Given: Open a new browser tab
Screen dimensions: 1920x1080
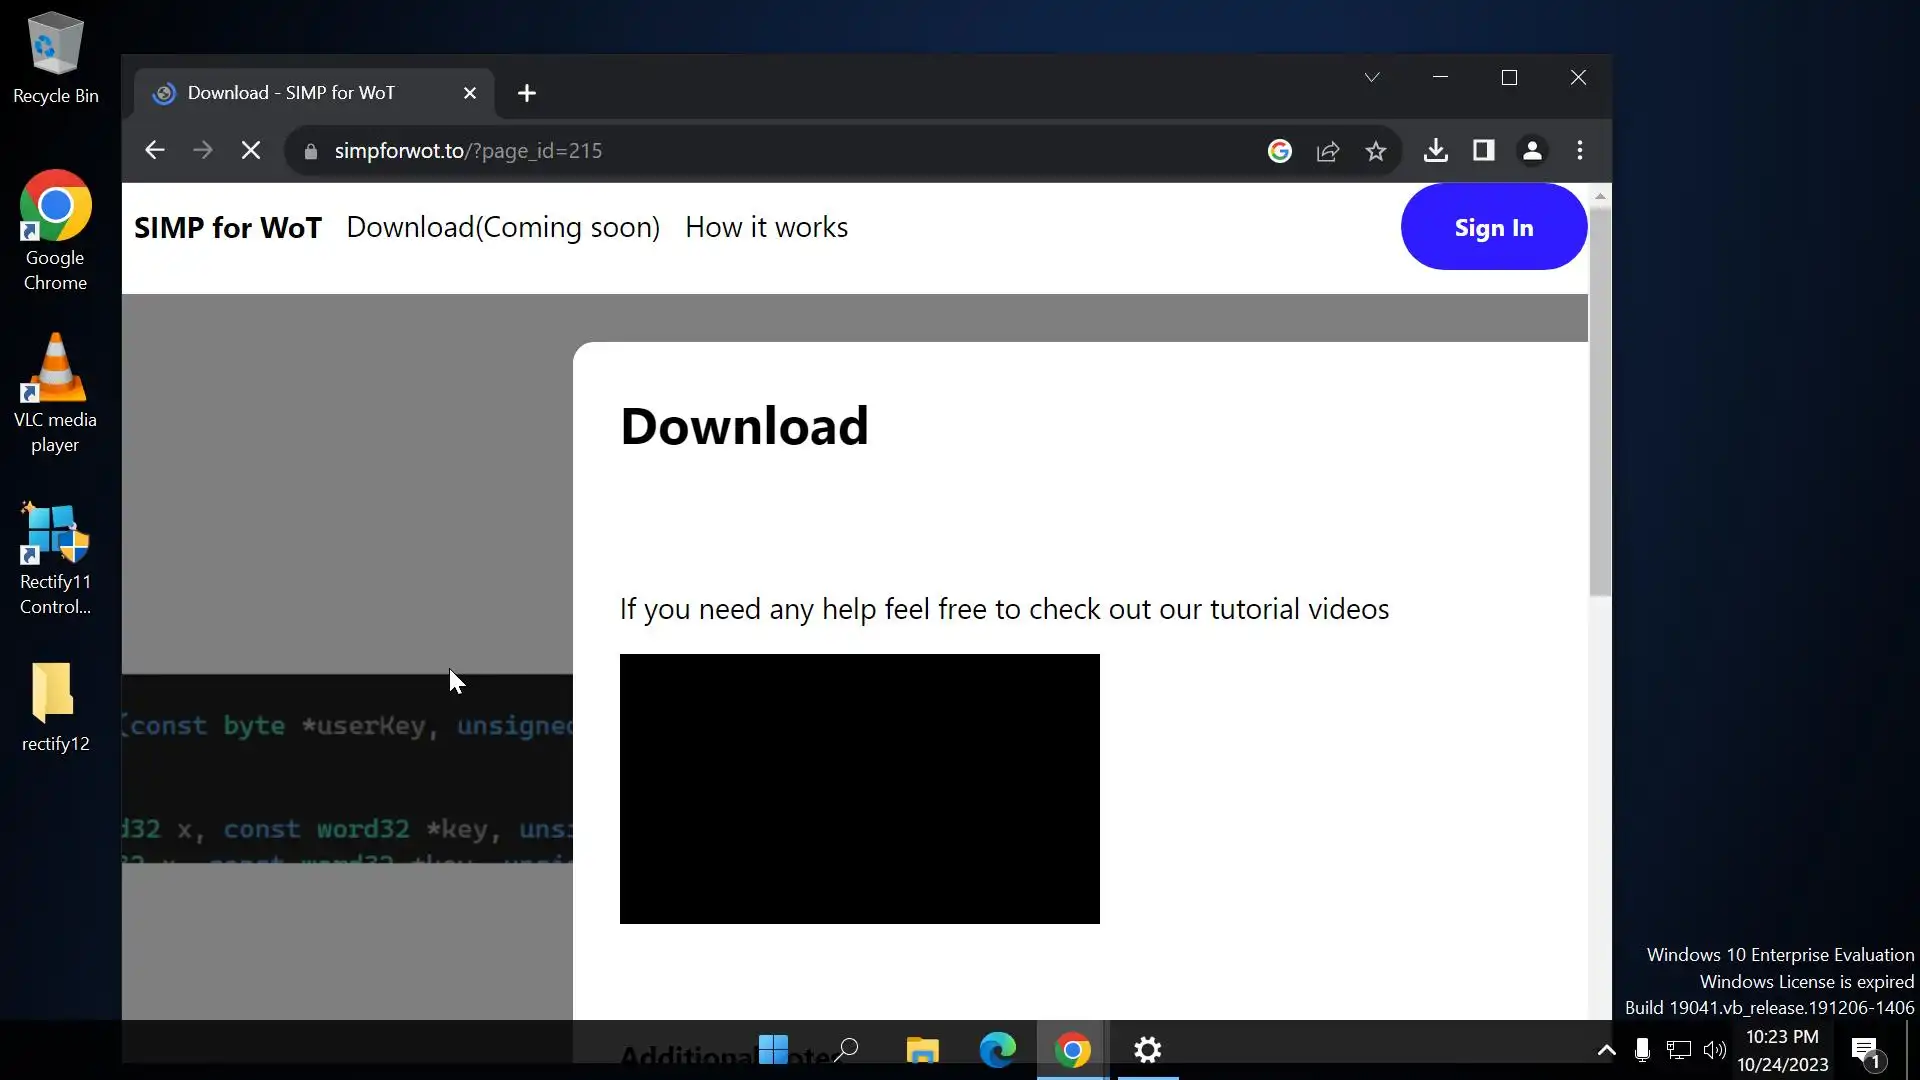Looking at the screenshot, I should (527, 93).
